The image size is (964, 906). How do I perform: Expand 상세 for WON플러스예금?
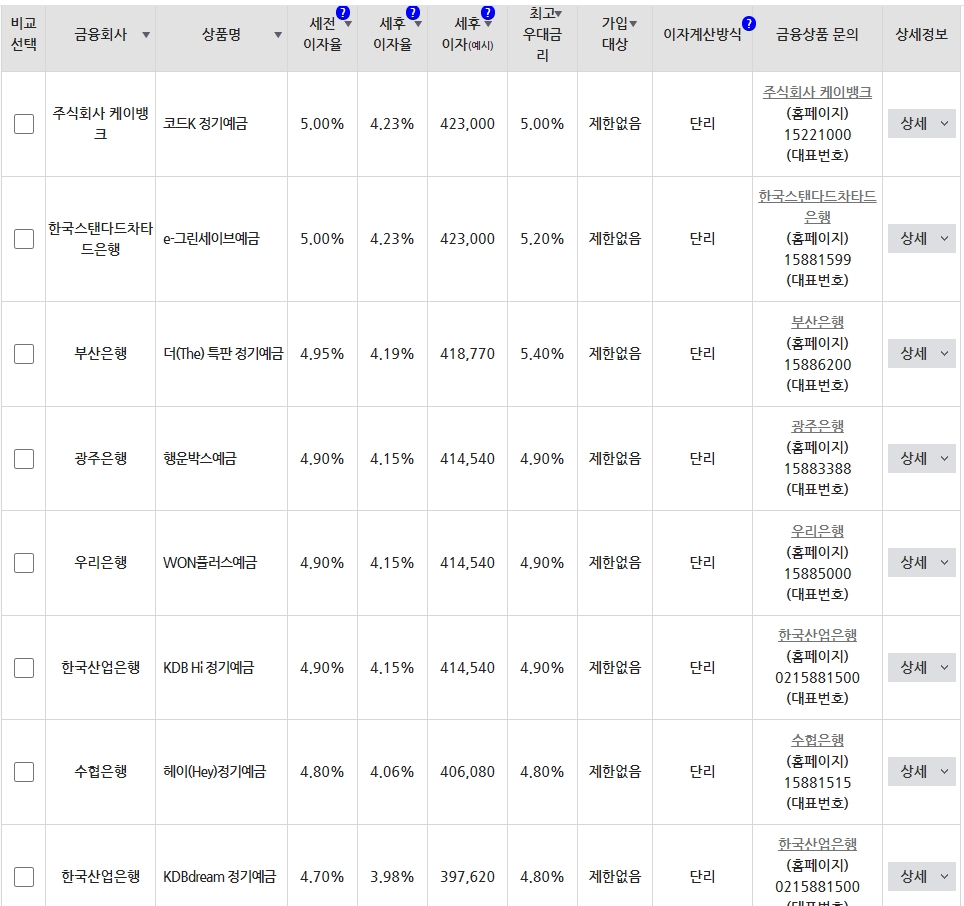(x=922, y=562)
